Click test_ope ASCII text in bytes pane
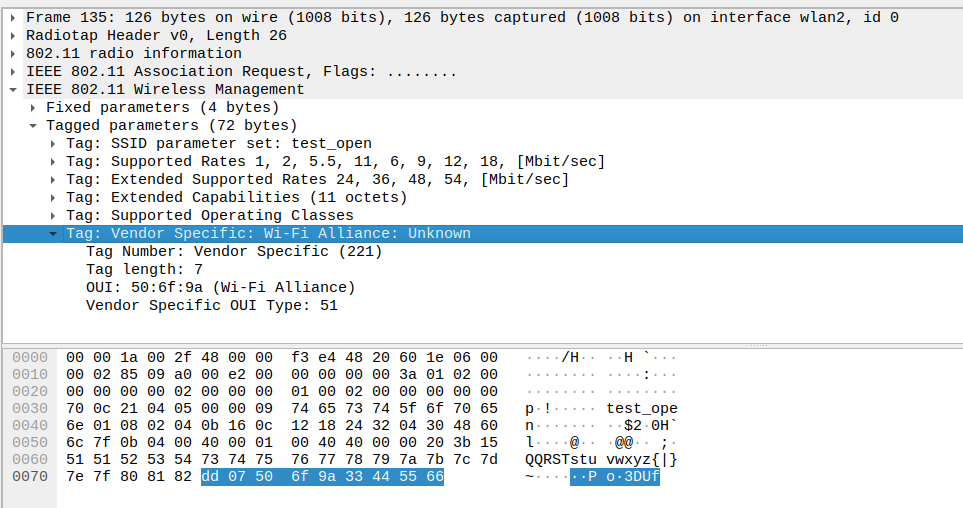 [x=641, y=408]
